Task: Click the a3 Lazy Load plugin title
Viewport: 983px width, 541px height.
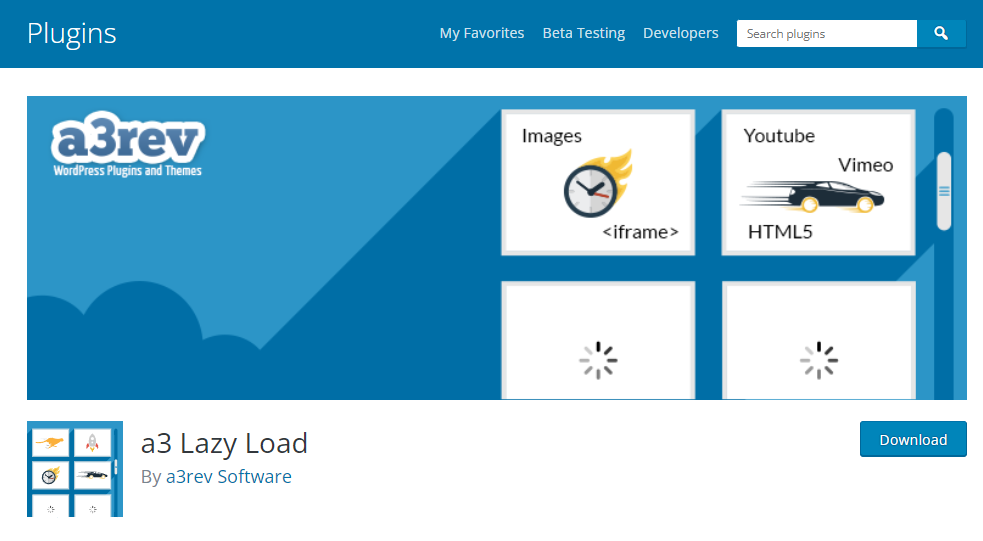Action: 224,443
